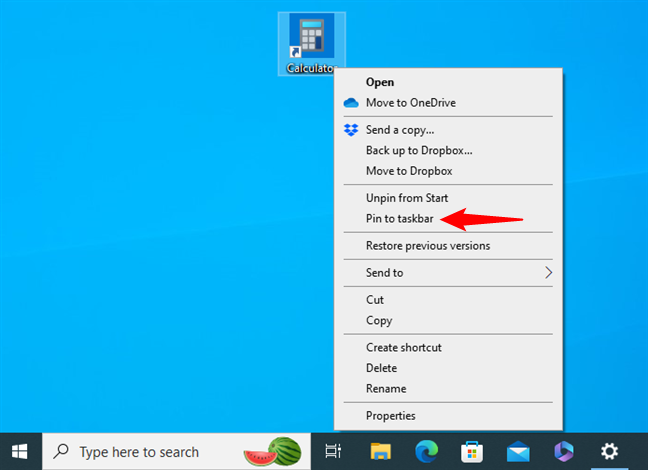
Task: Select the Calculator desktop shortcut icon
Action: [x=312, y=36]
